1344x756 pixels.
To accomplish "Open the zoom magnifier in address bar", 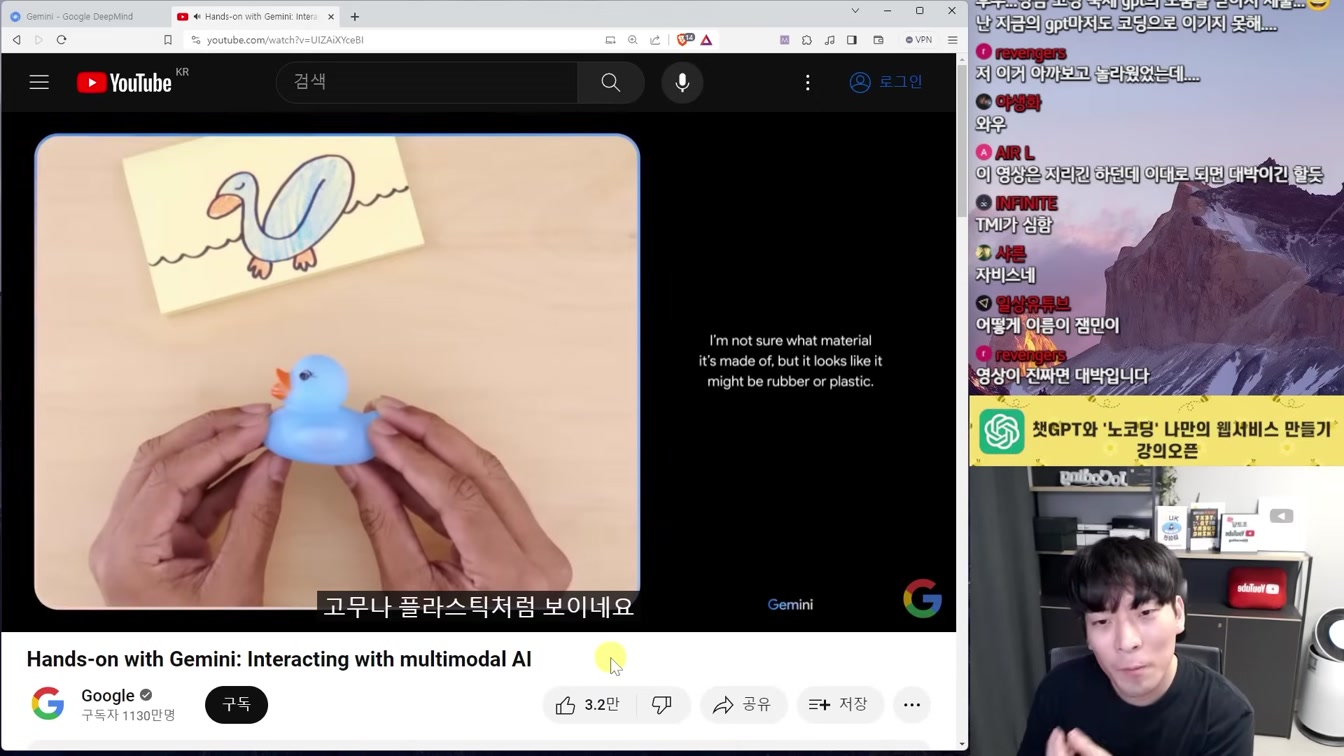I will click(632, 40).
